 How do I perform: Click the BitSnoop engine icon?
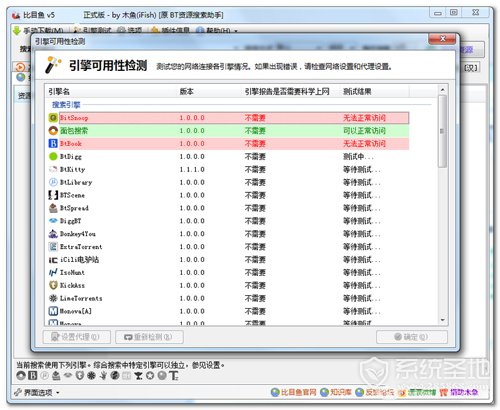point(53,118)
